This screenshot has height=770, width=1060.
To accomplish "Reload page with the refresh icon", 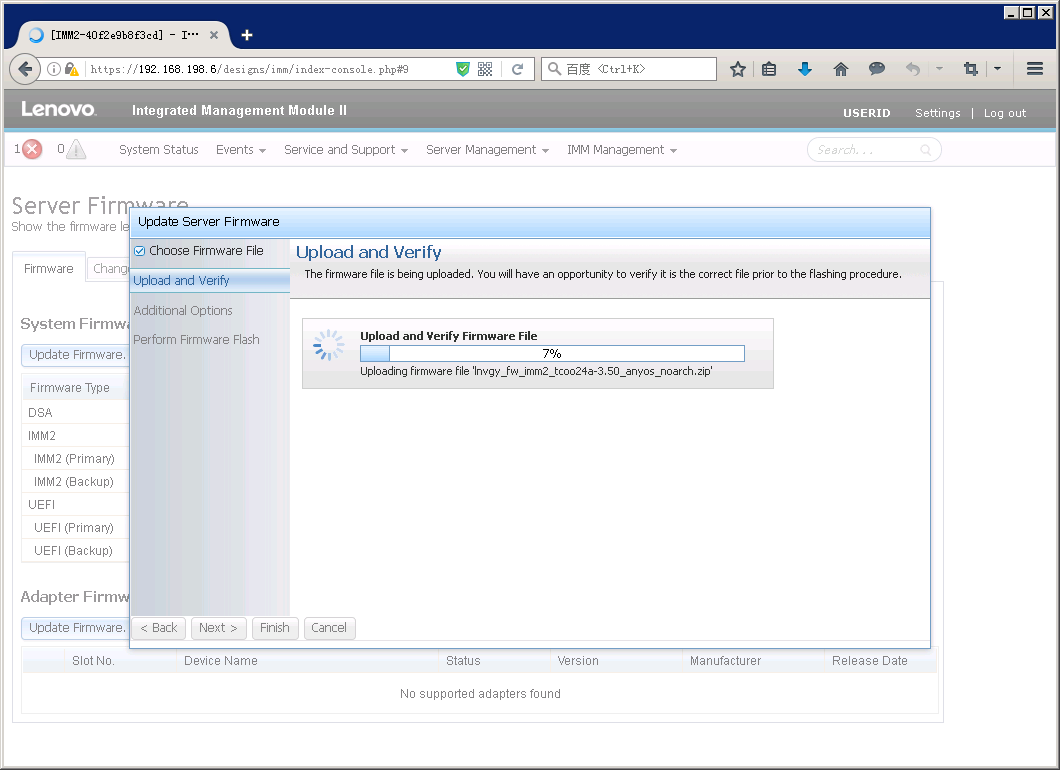I will tap(517, 69).
